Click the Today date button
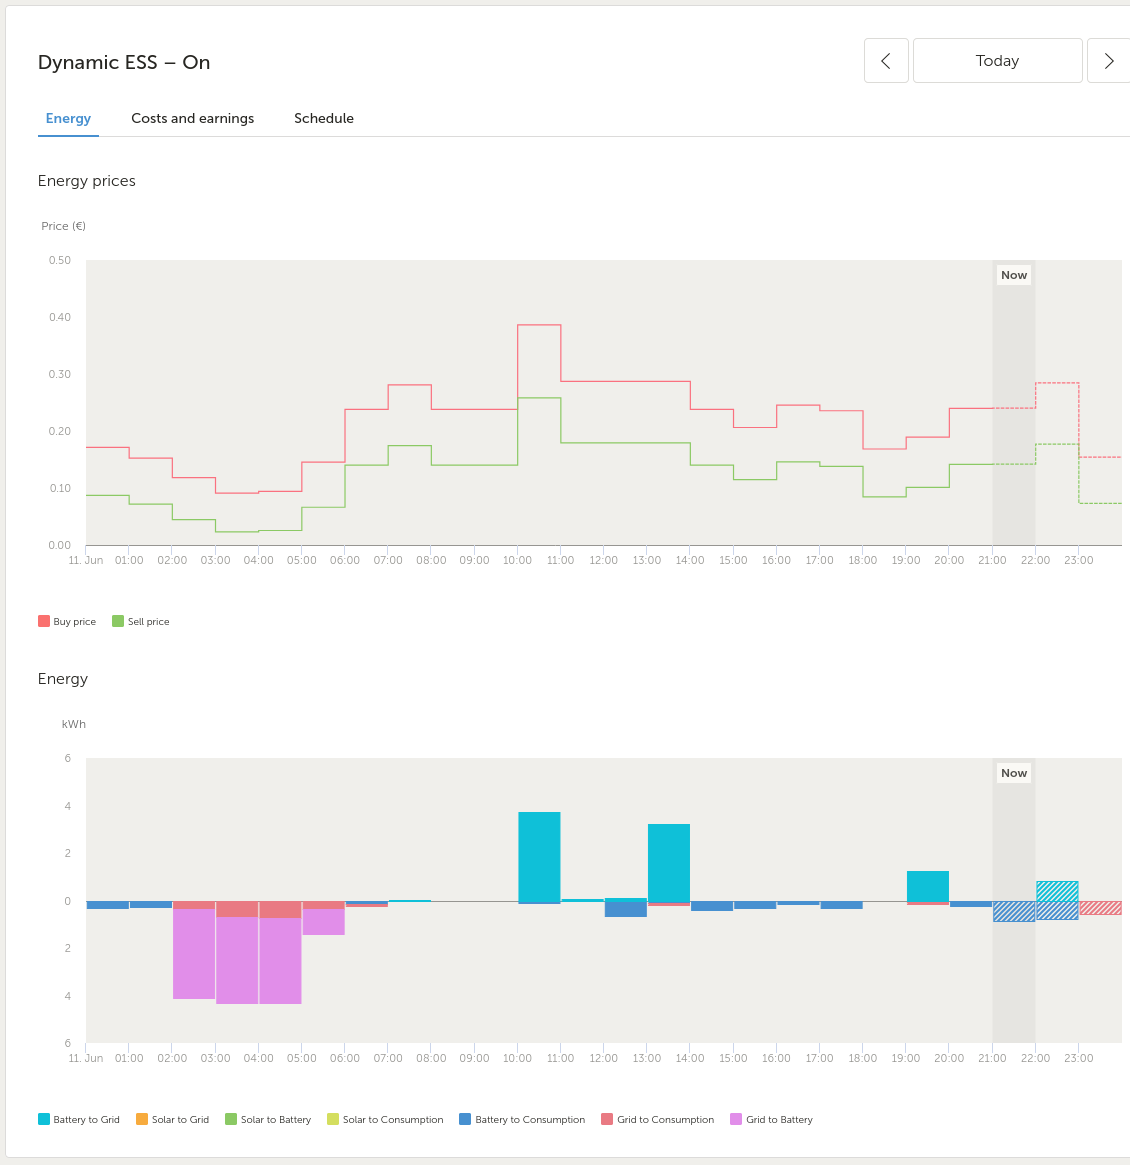The height and width of the screenshot is (1165, 1130). pos(997,61)
